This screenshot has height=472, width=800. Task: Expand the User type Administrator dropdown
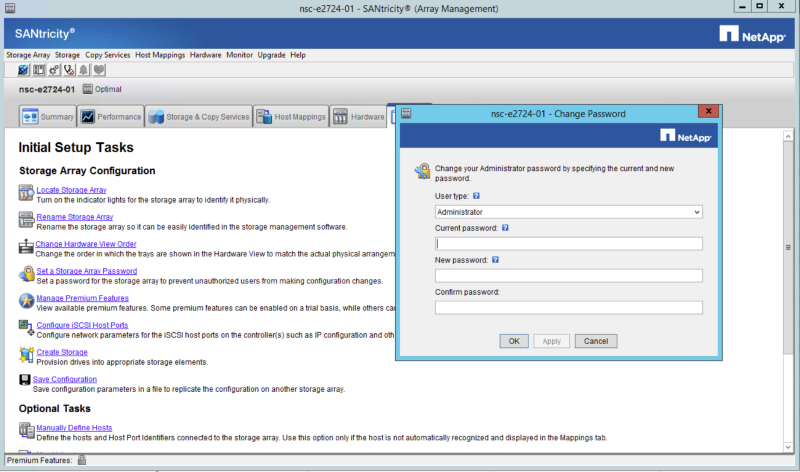click(696, 212)
